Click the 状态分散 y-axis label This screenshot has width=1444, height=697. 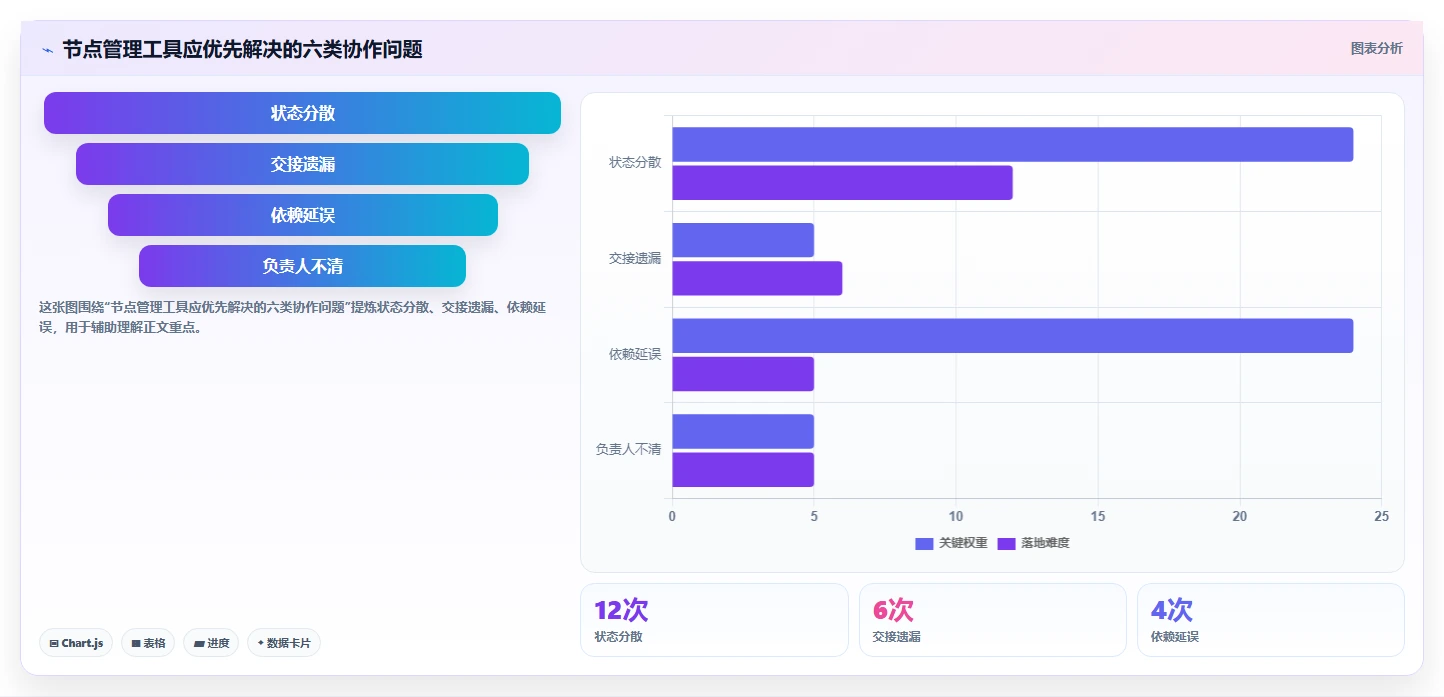tap(635, 163)
